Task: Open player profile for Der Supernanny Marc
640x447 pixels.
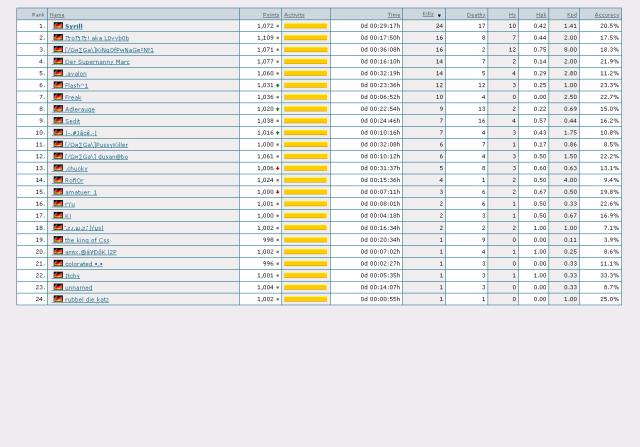Action: pos(97,62)
